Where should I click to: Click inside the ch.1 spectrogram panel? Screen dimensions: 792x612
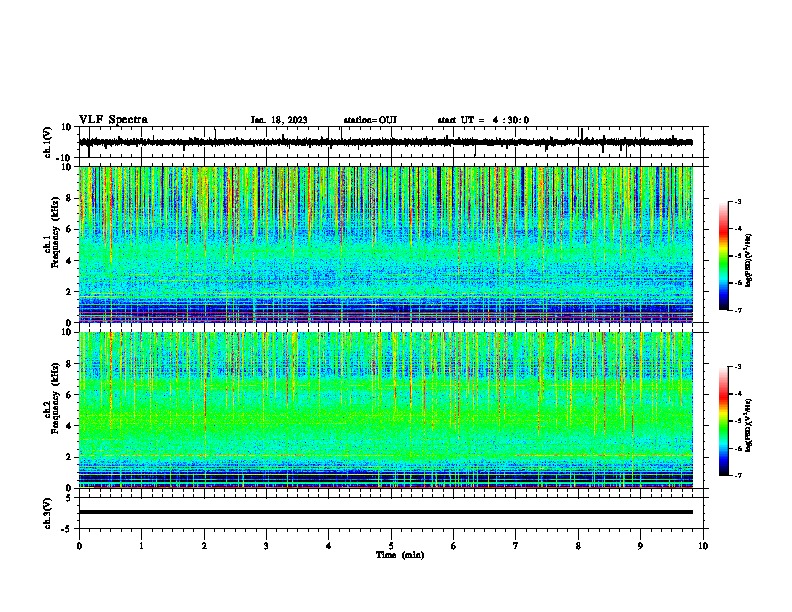click(386, 244)
